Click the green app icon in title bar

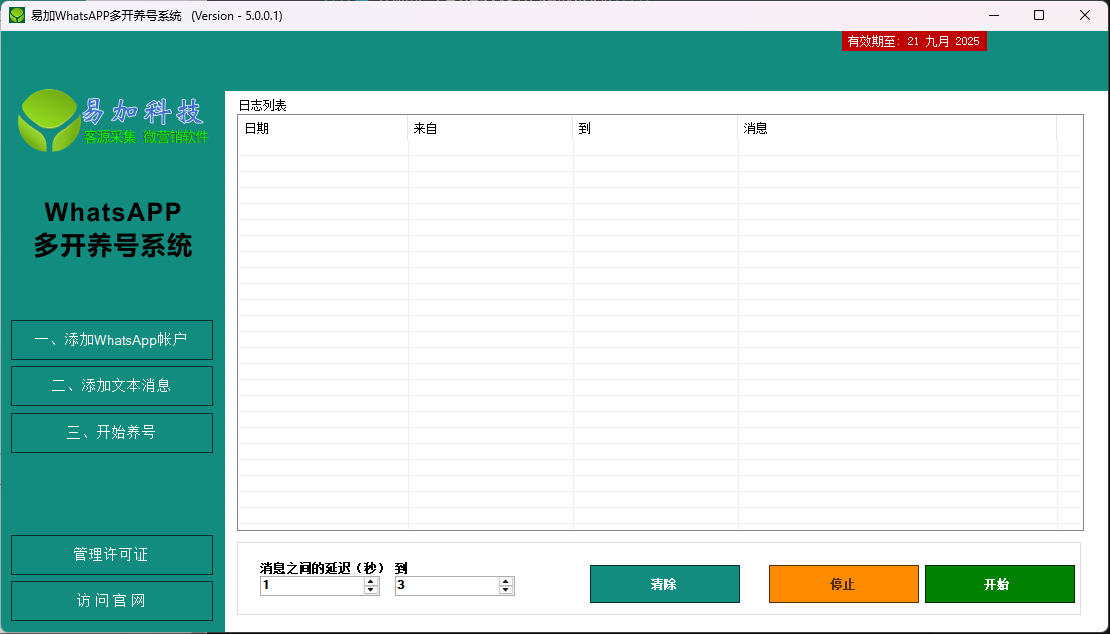(16, 16)
